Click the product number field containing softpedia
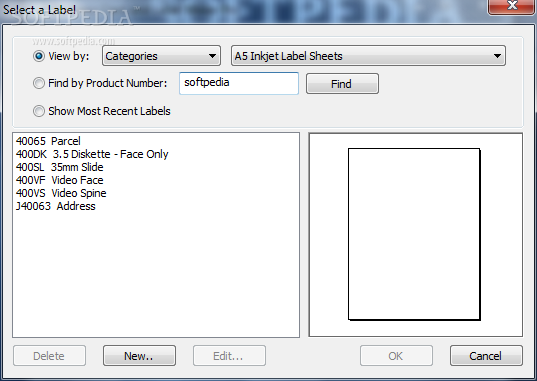This screenshot has height=381, width=537. (x=239, y=83)
